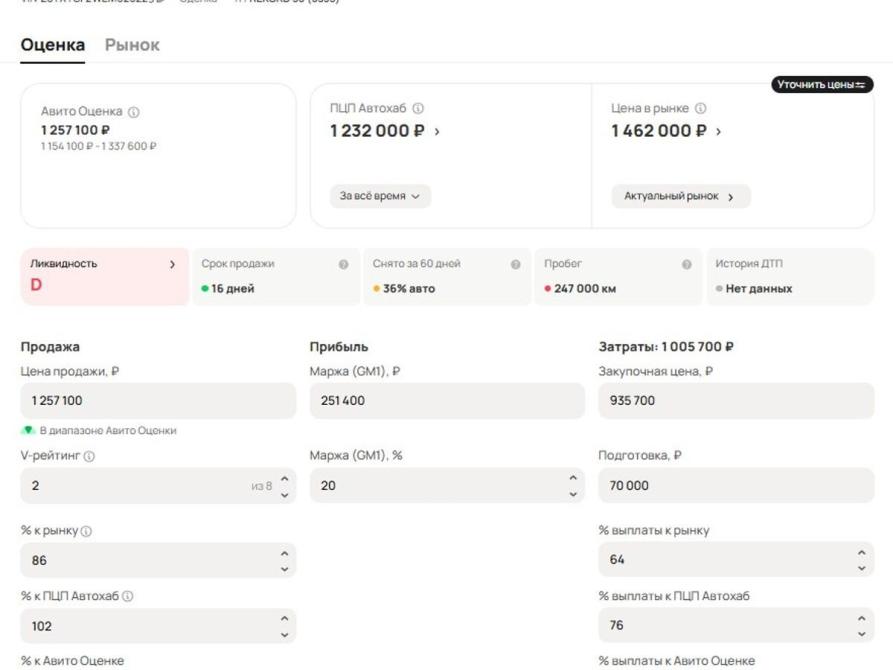Click the Маржа (GM1), ₽ field
The image size is (893, 670).
(447, 401)
